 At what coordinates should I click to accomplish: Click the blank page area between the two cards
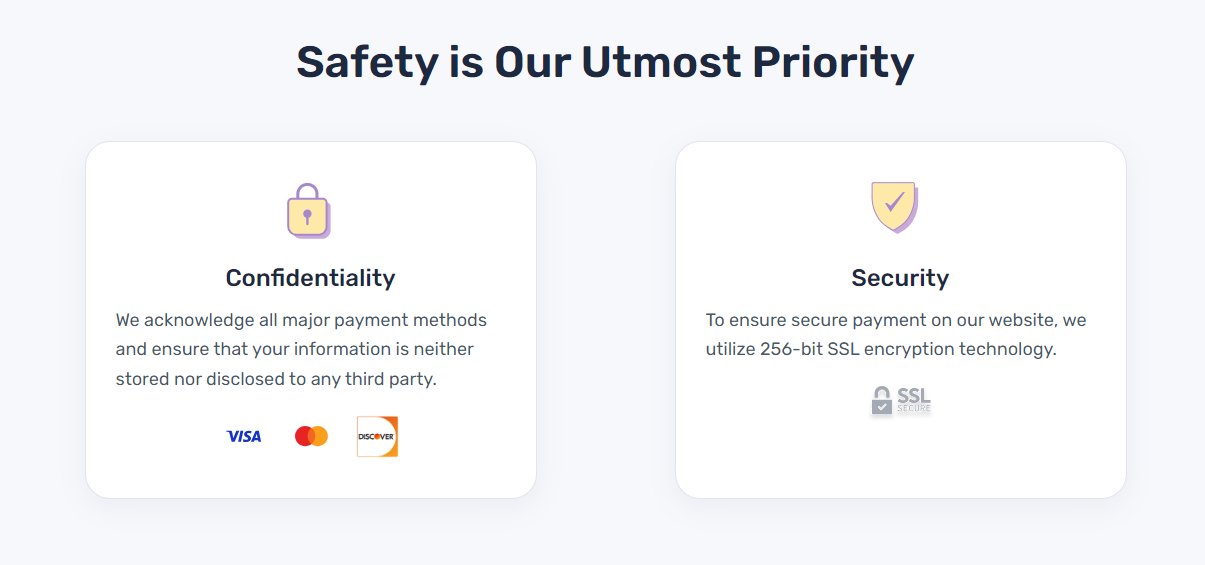click(606, 320)
